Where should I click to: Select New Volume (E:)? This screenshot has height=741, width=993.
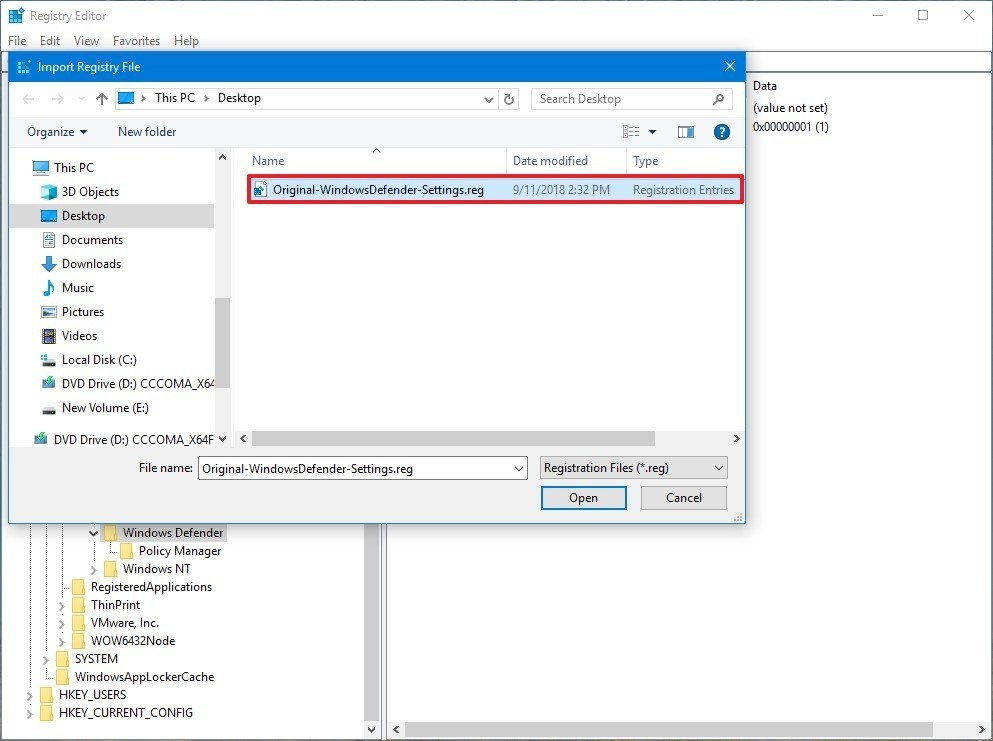[x=105, y=408]
